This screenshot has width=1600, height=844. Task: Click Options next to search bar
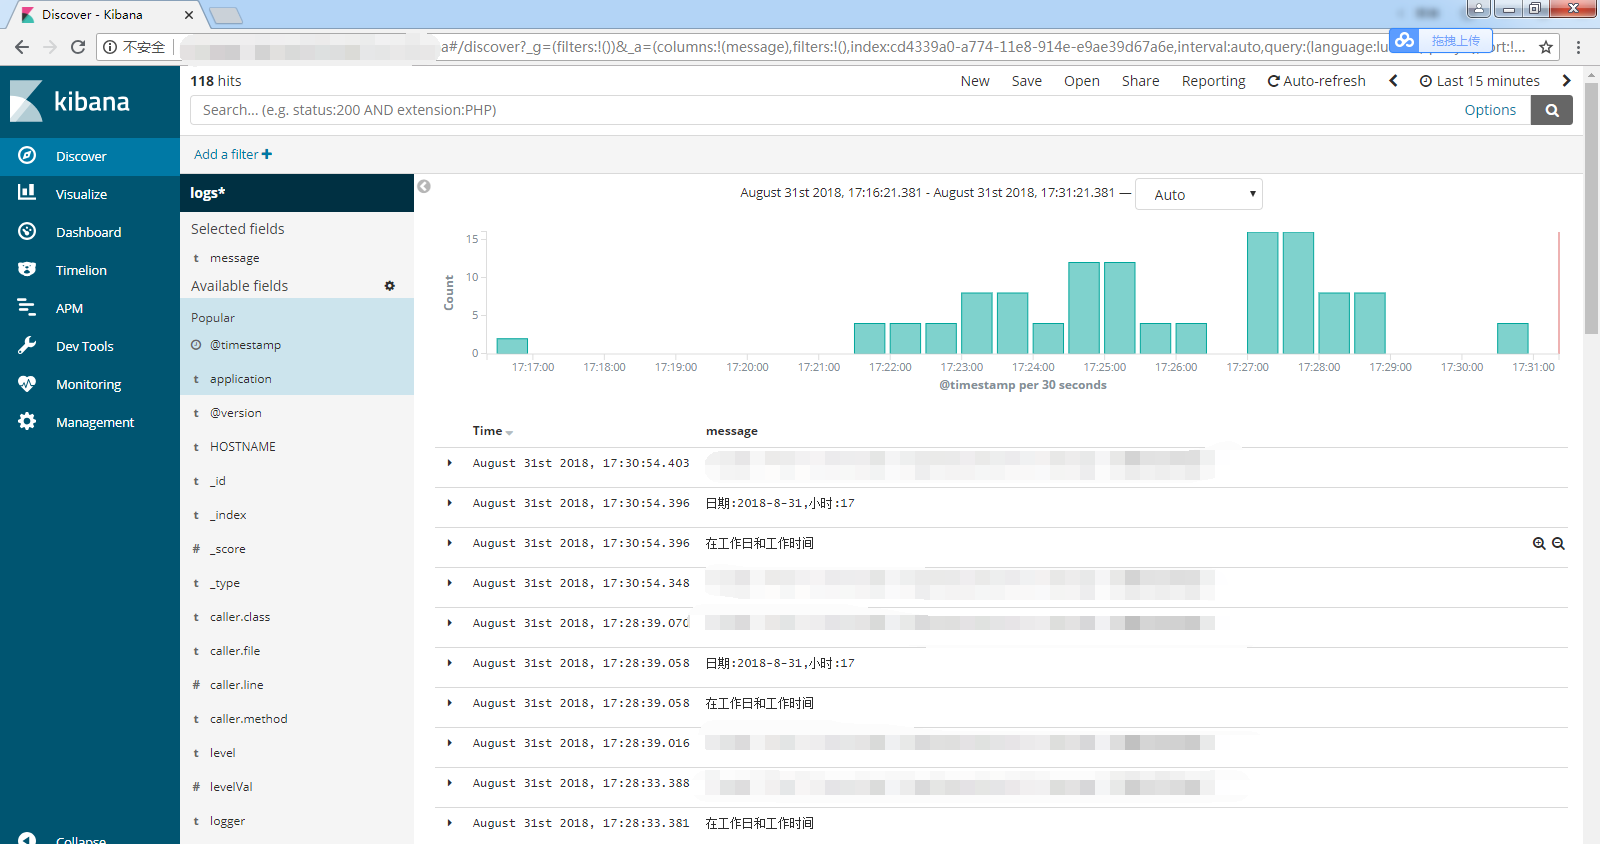[1489, 110]
